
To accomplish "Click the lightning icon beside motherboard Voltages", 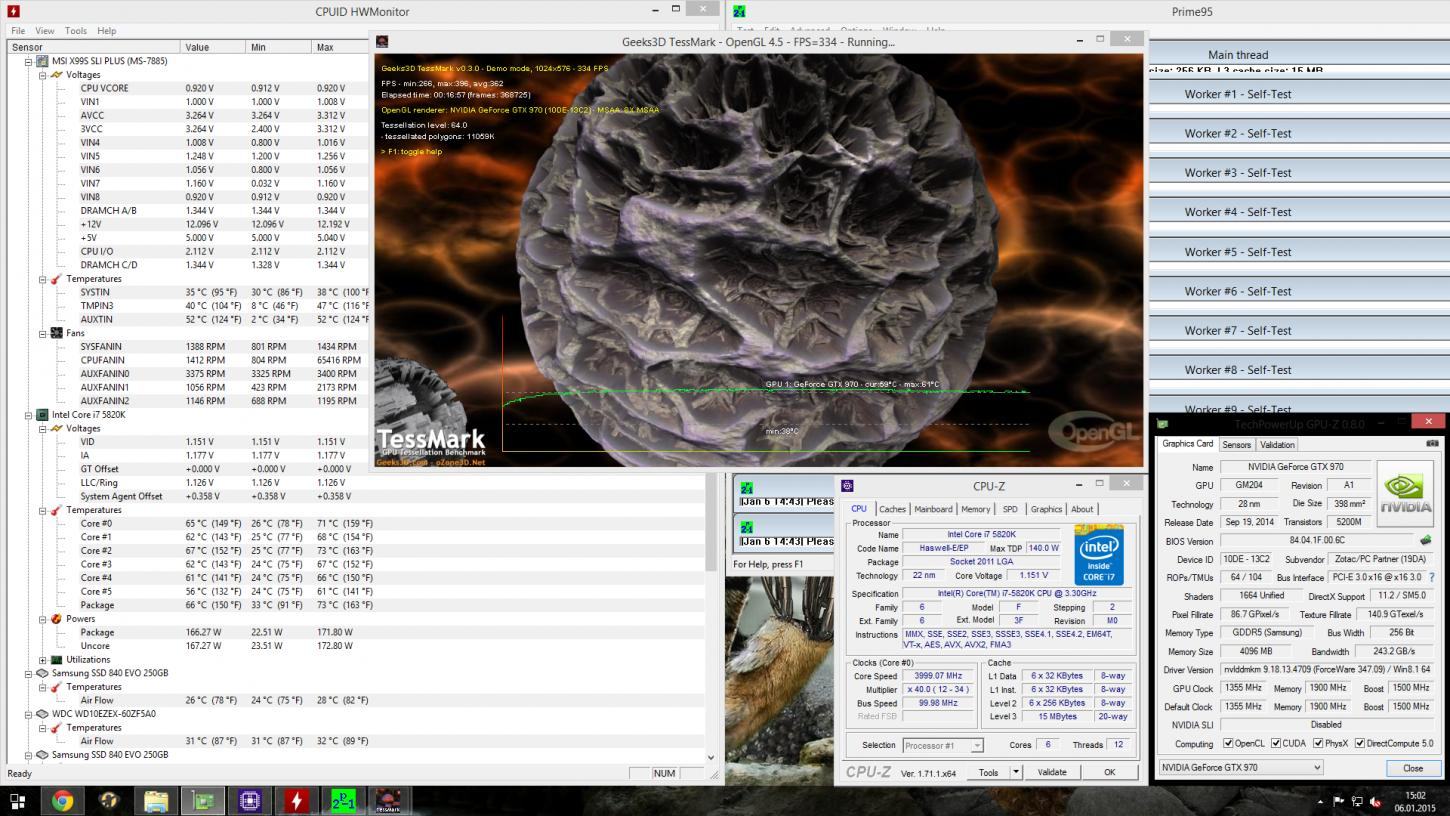I will [56, 75].
